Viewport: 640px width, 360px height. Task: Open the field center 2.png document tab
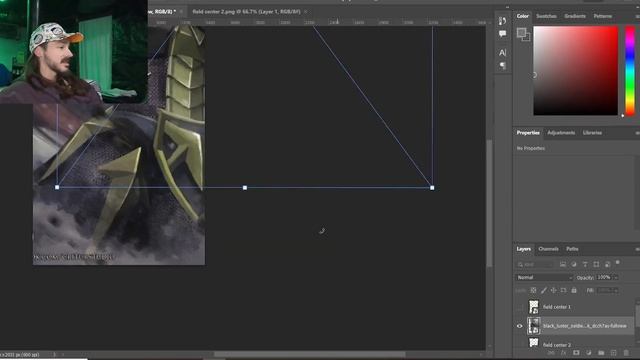point(246,12)
